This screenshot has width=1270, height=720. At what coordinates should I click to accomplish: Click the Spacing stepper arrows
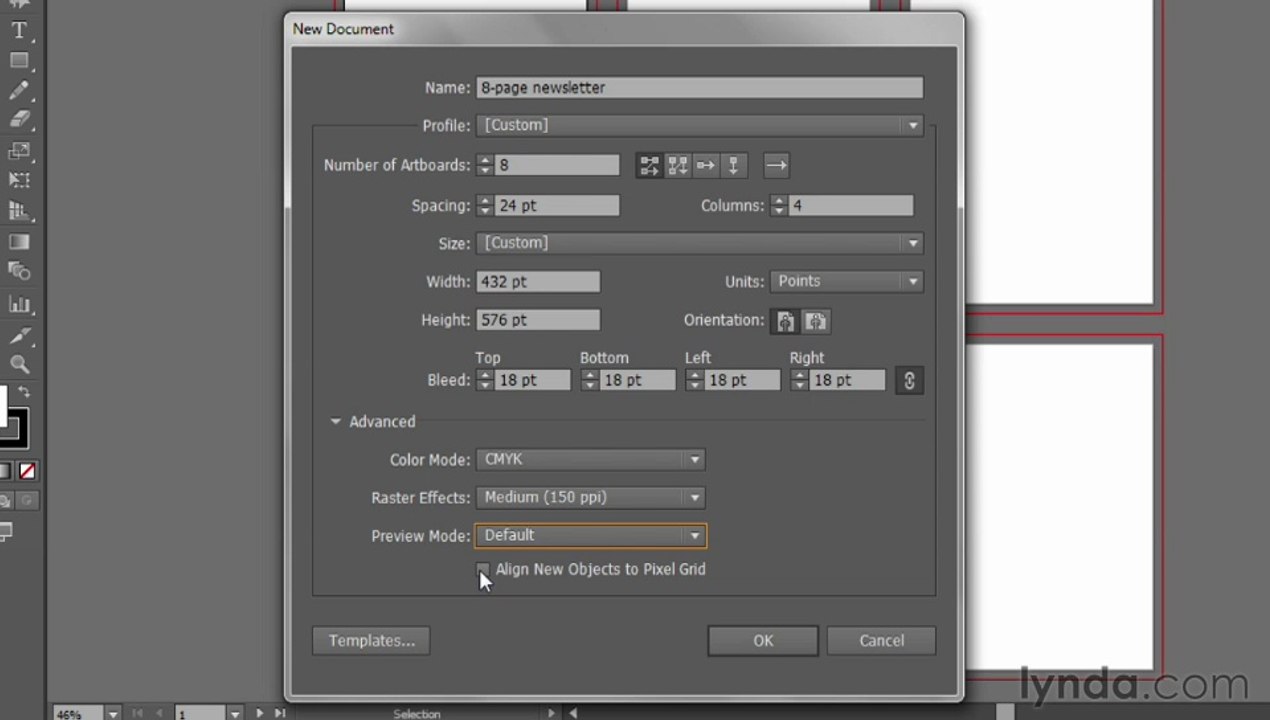tap(485, 206)
